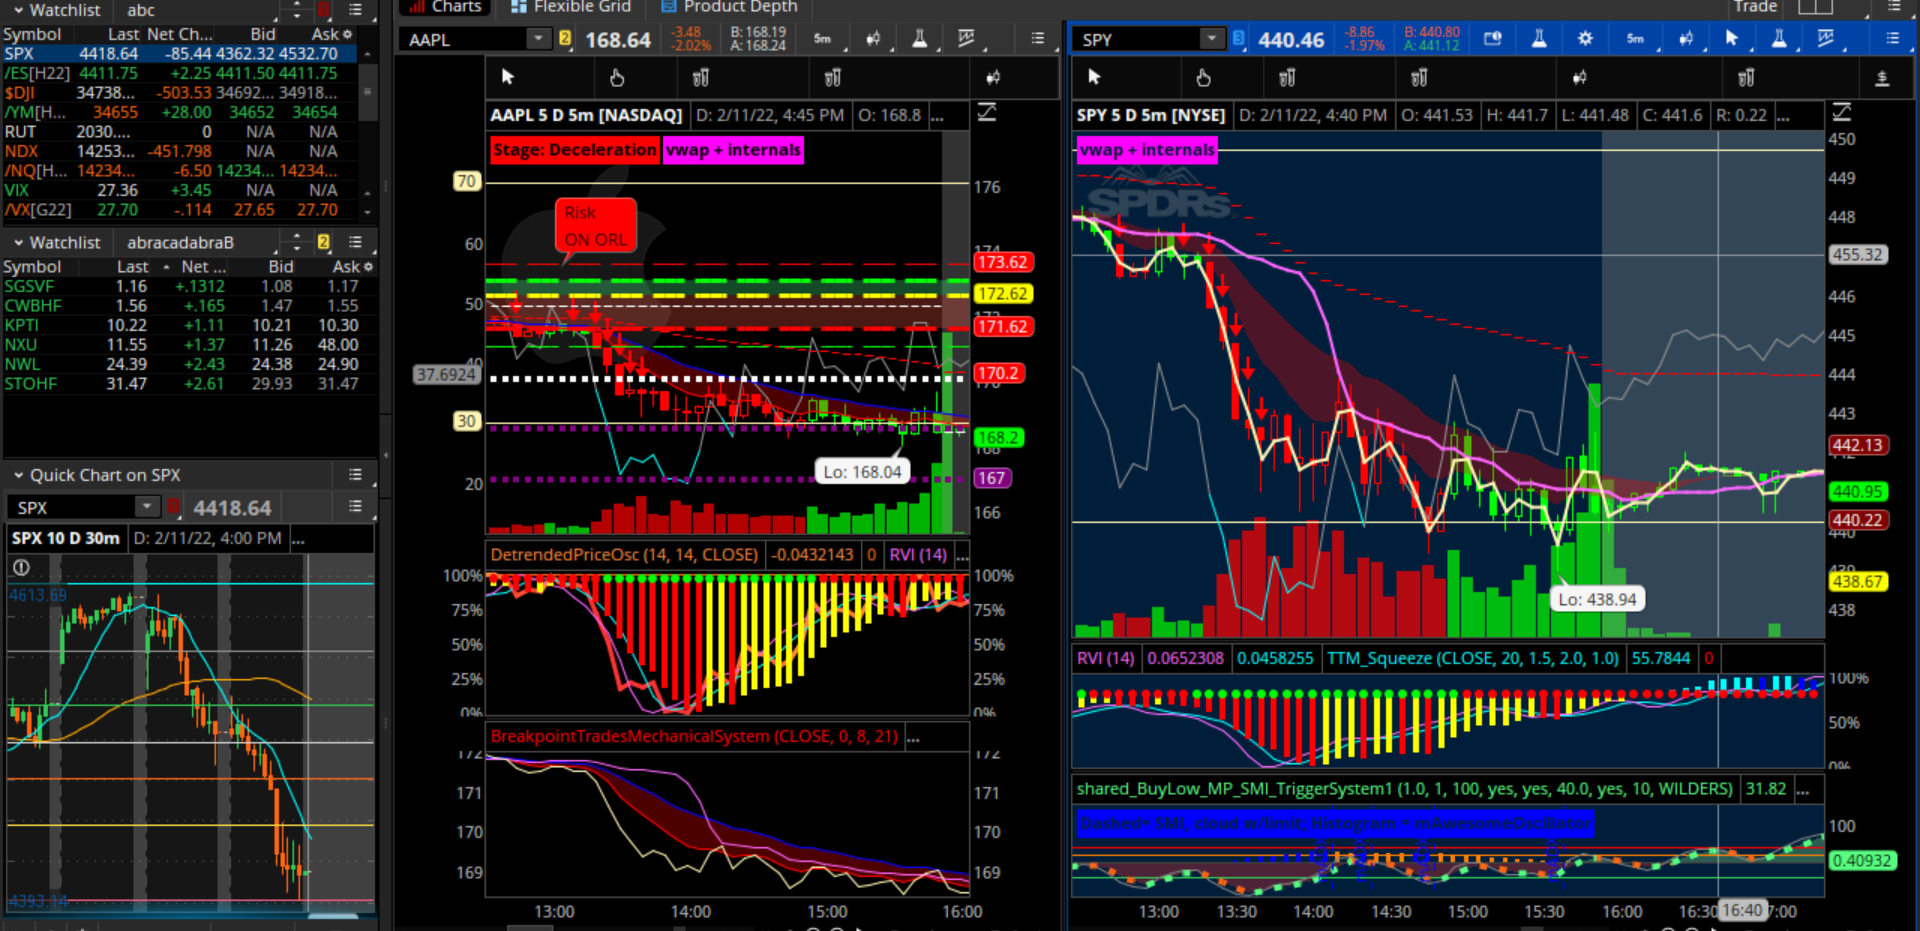
Task: Click candlestick icon in AAPL drawing toolbar
Action: [993, 77]
